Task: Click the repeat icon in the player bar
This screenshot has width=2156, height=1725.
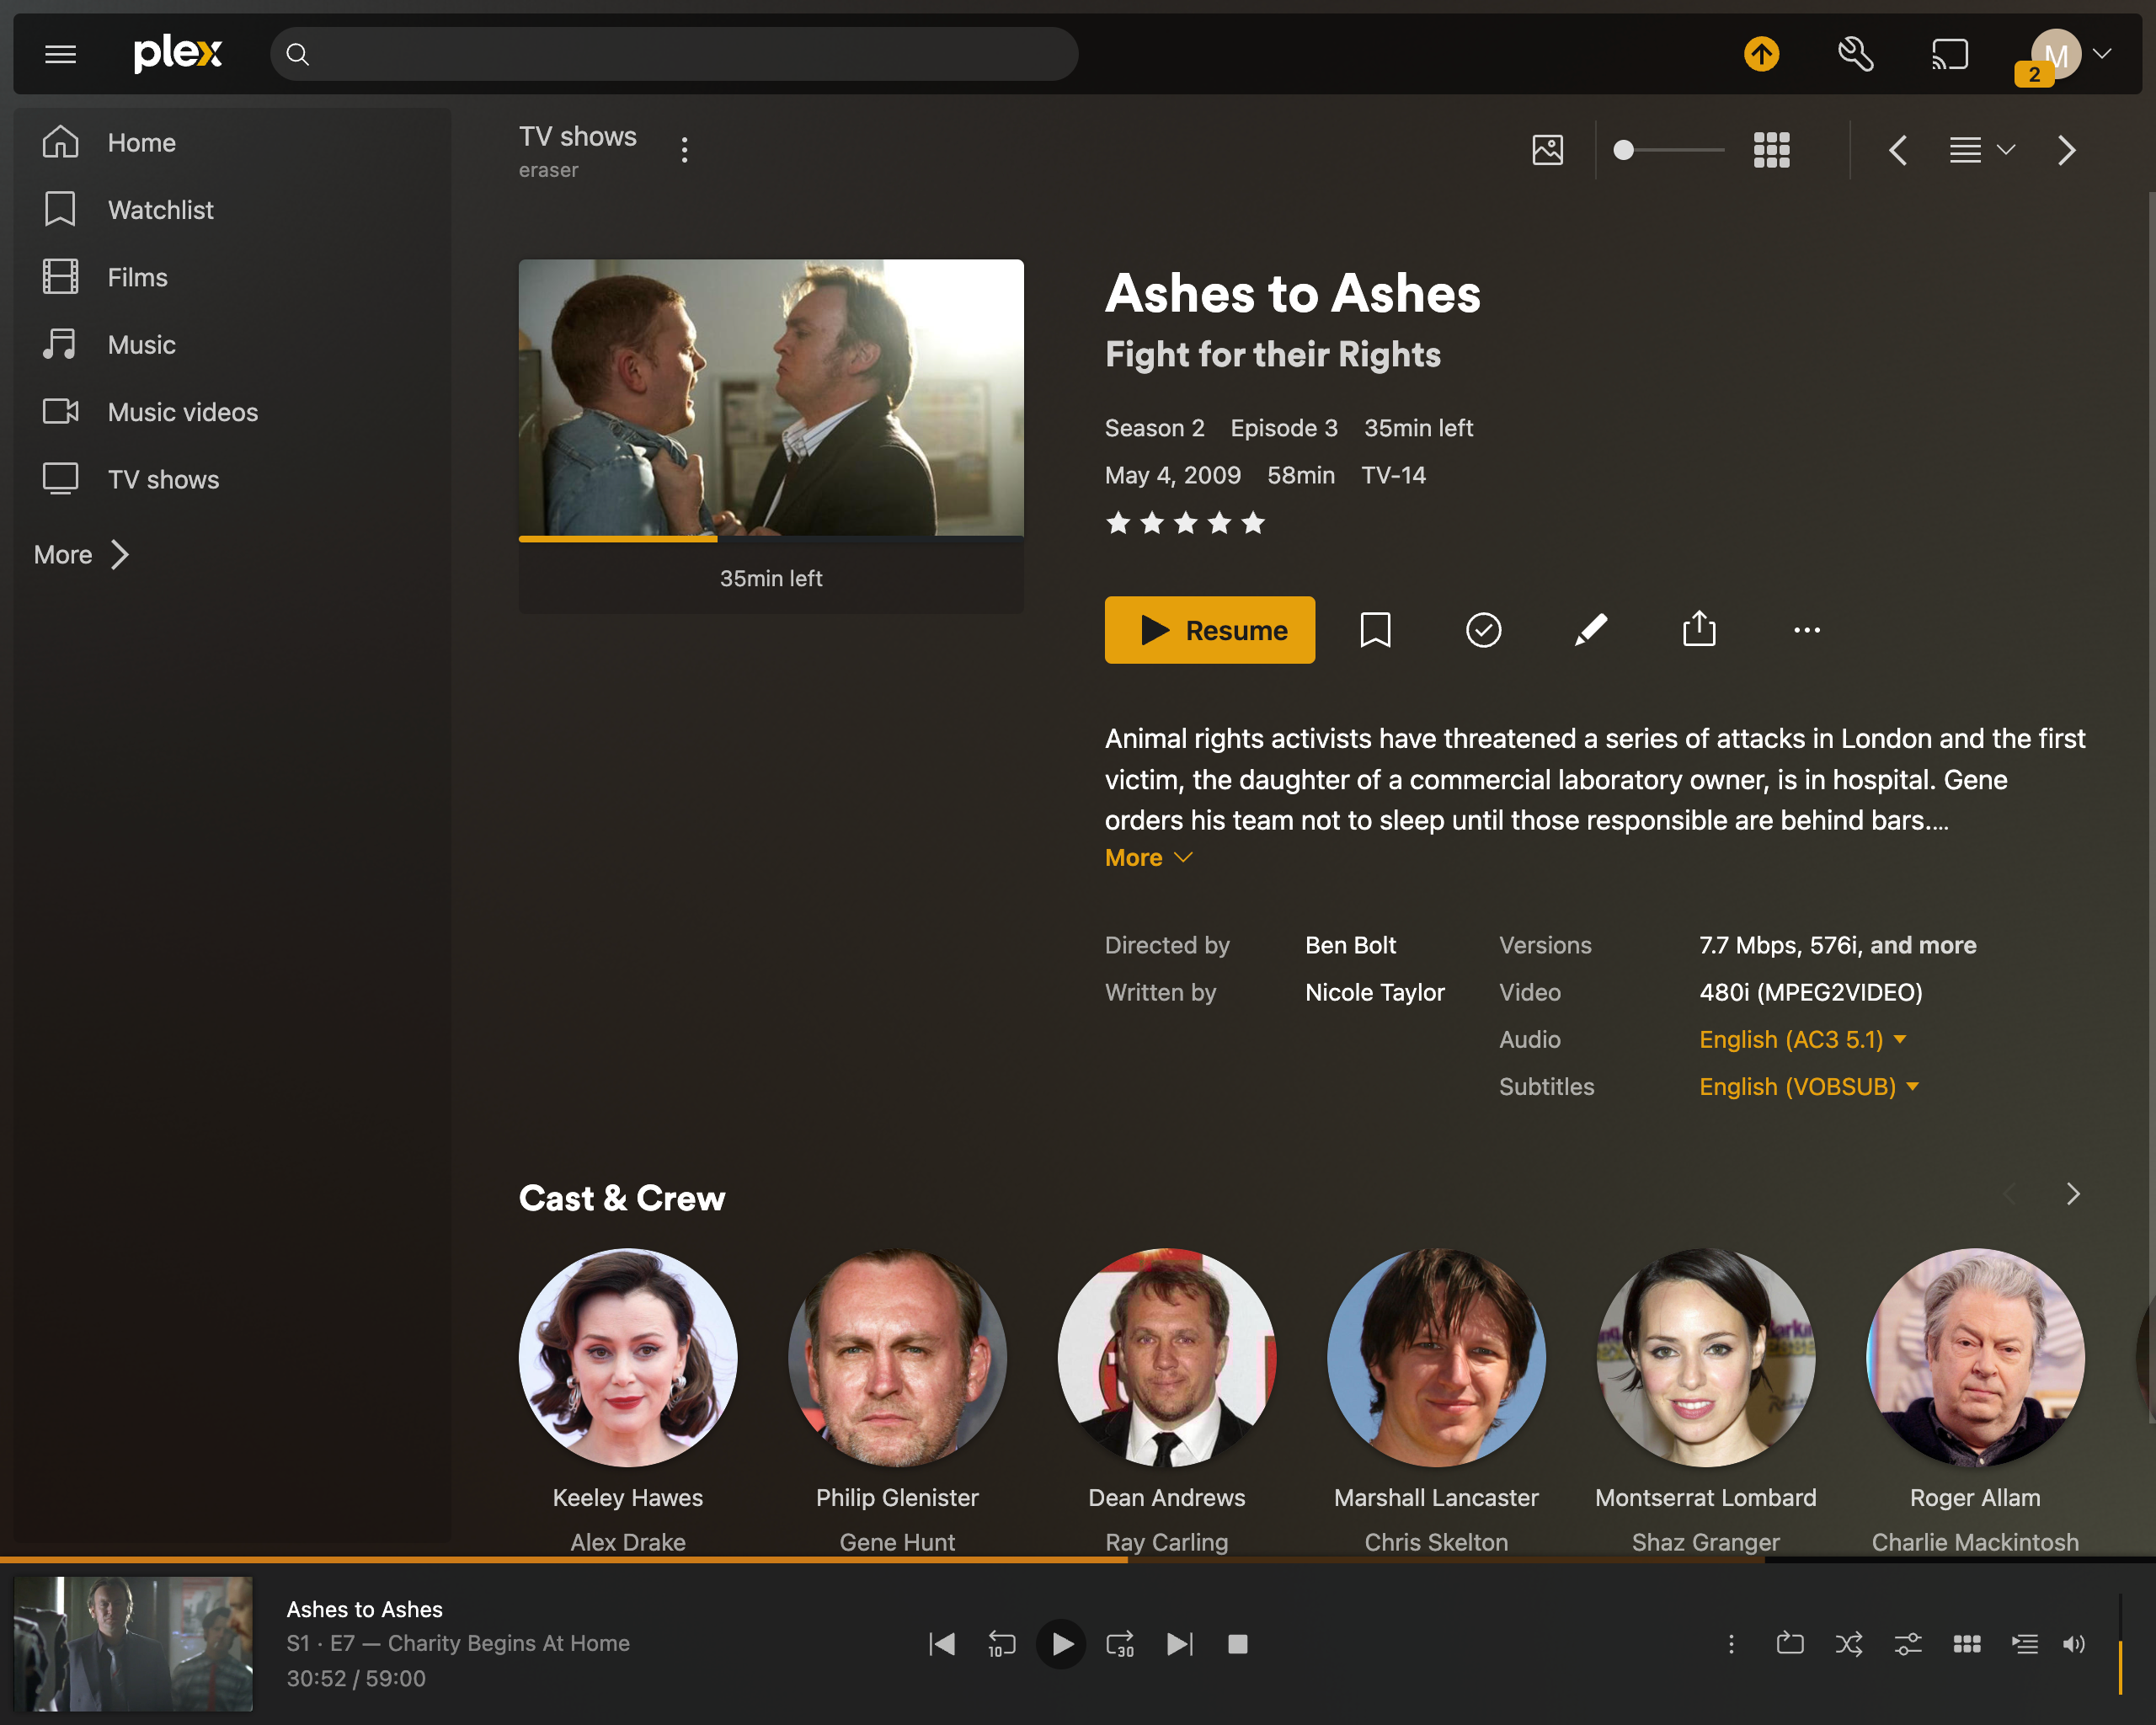Action: tap(1790, 1644)
